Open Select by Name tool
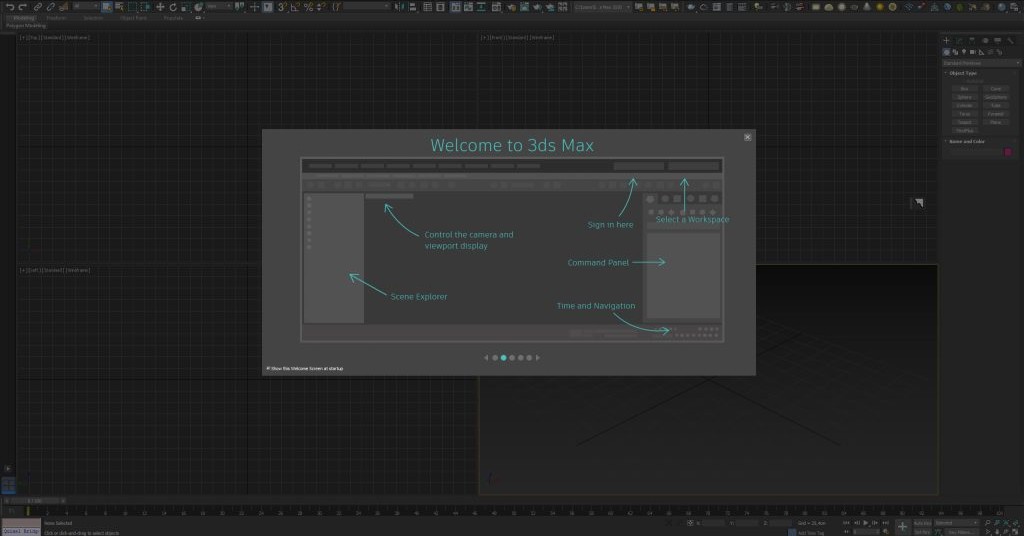This screenshot has width=1024, height=536. click(x=120, y=7)
